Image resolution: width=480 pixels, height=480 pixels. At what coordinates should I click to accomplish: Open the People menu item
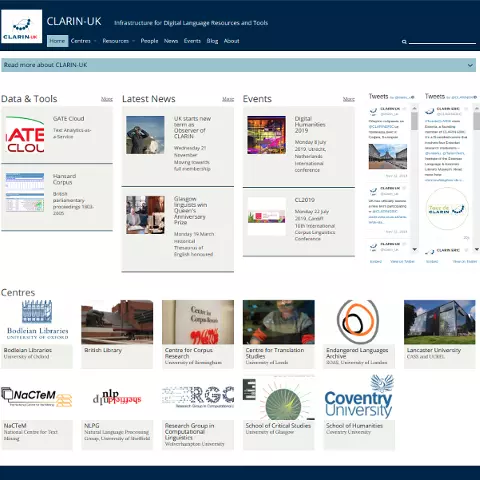point(149,41)
